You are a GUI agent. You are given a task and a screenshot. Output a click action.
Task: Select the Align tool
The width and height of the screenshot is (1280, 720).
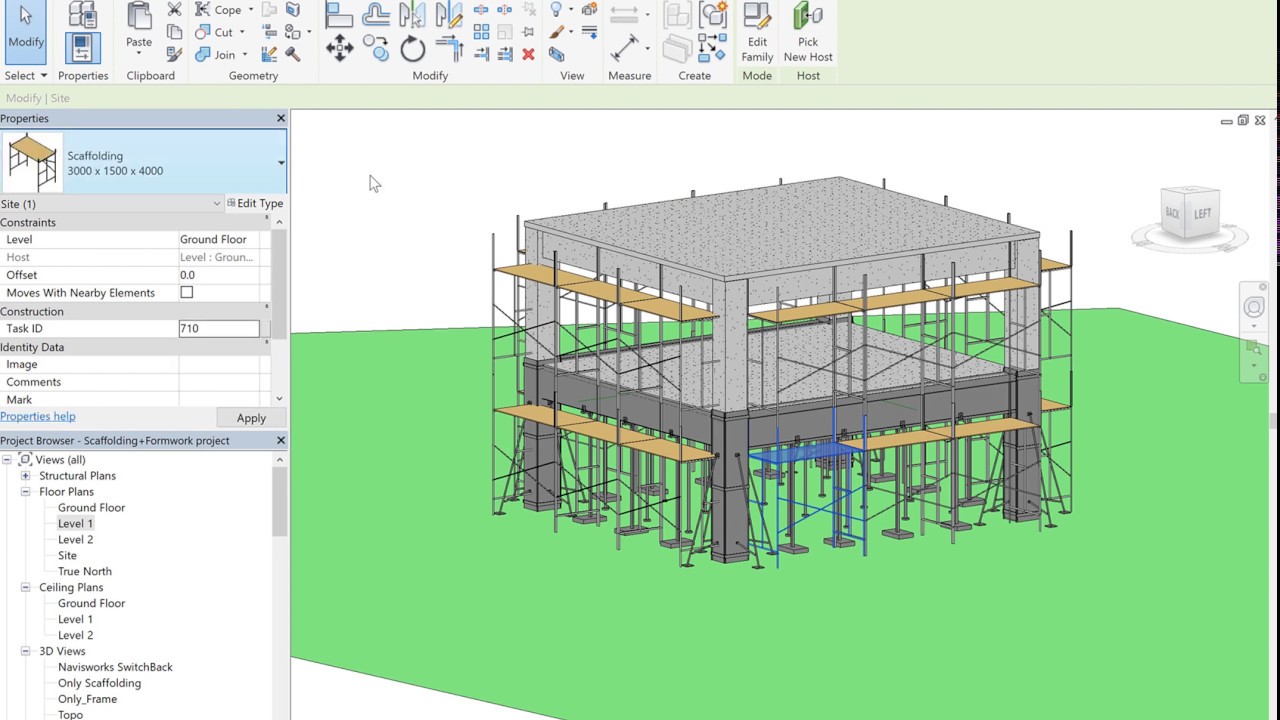click(340, 14)
